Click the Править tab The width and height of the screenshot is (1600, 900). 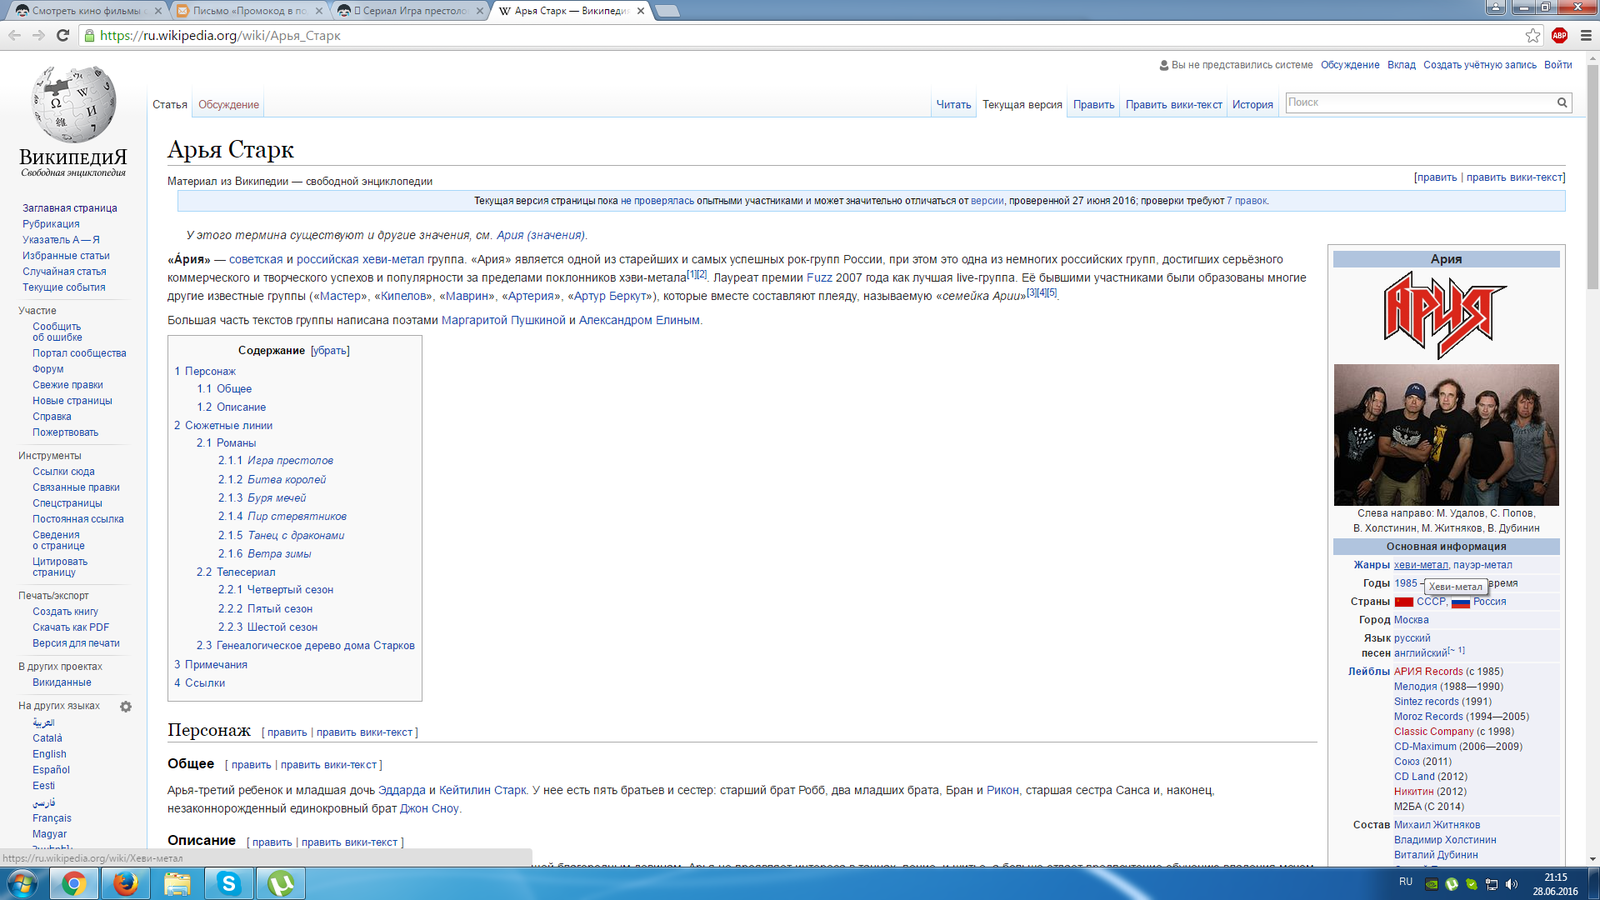click(1094, 104)
